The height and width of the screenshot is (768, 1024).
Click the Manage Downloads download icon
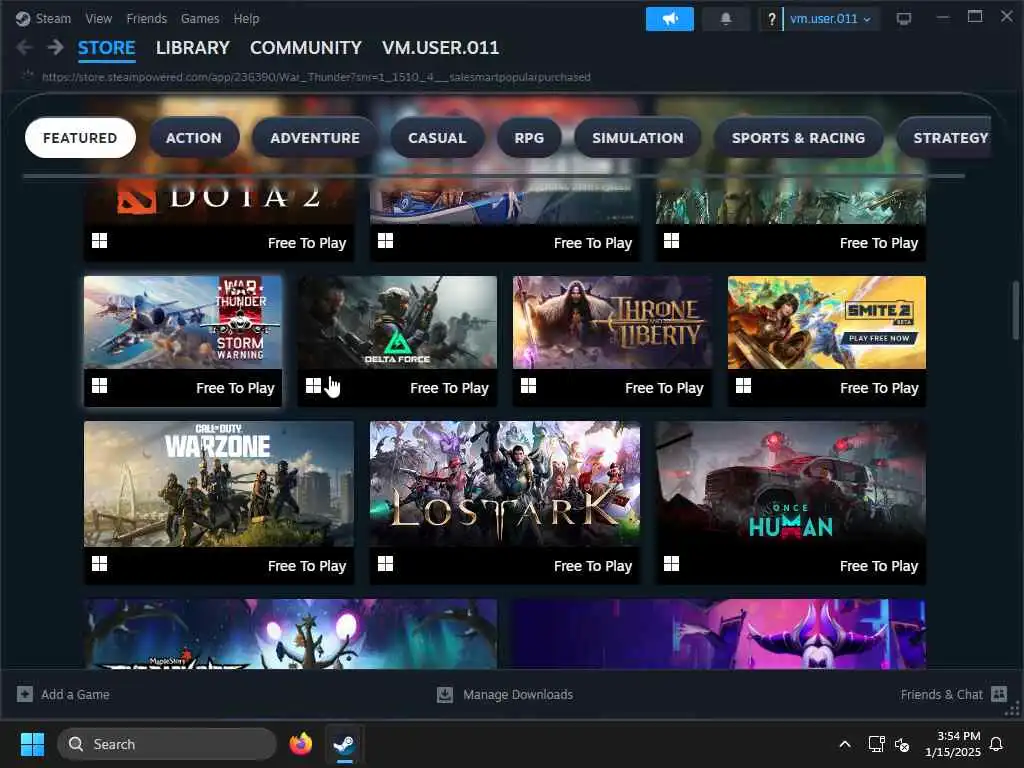pos(445,694)
